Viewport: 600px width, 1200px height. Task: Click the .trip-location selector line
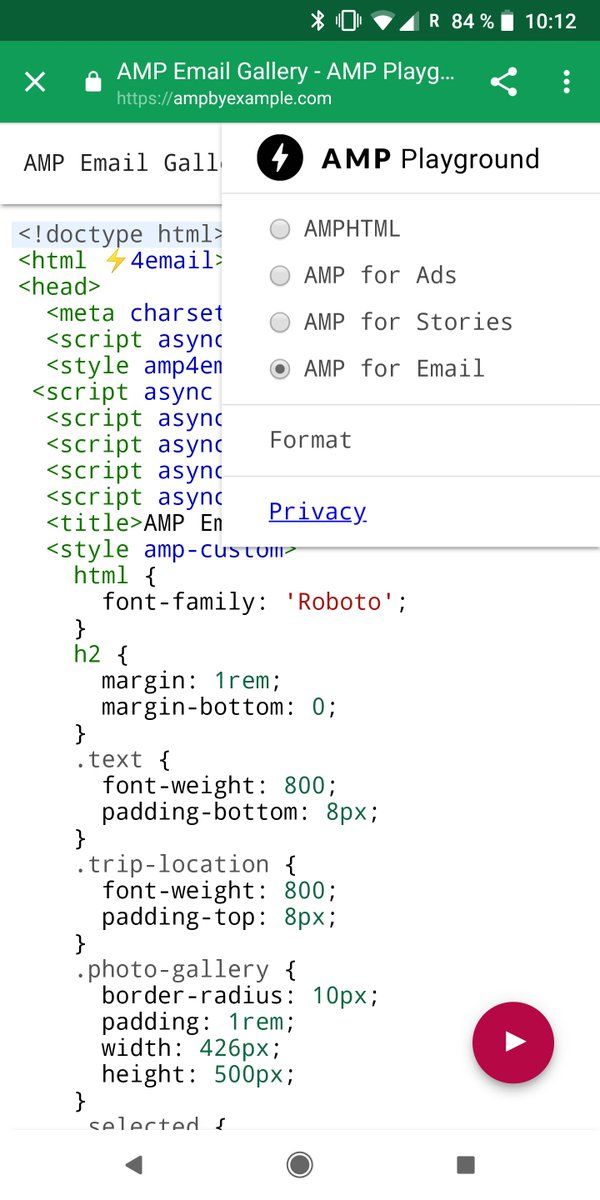click(185, 864)
